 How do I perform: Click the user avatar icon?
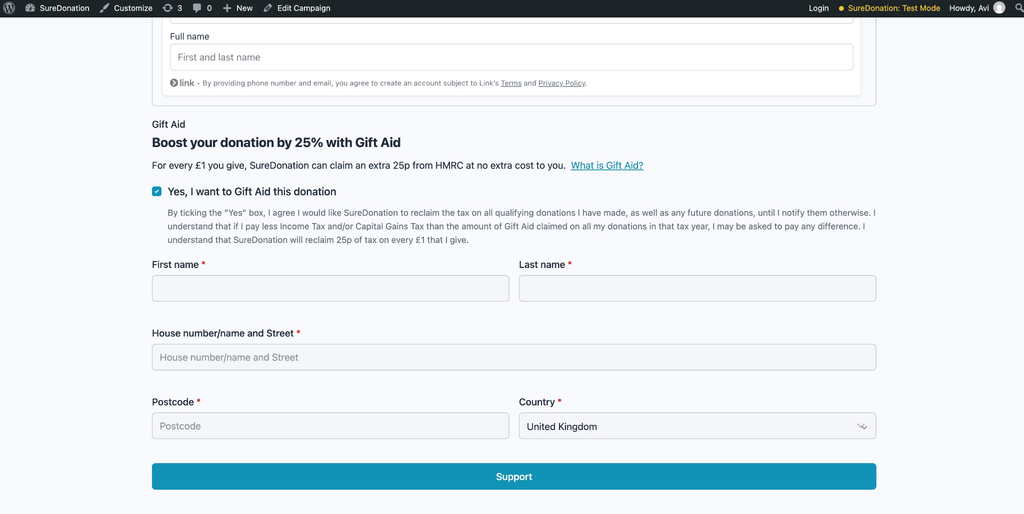(x=999, y=8)
